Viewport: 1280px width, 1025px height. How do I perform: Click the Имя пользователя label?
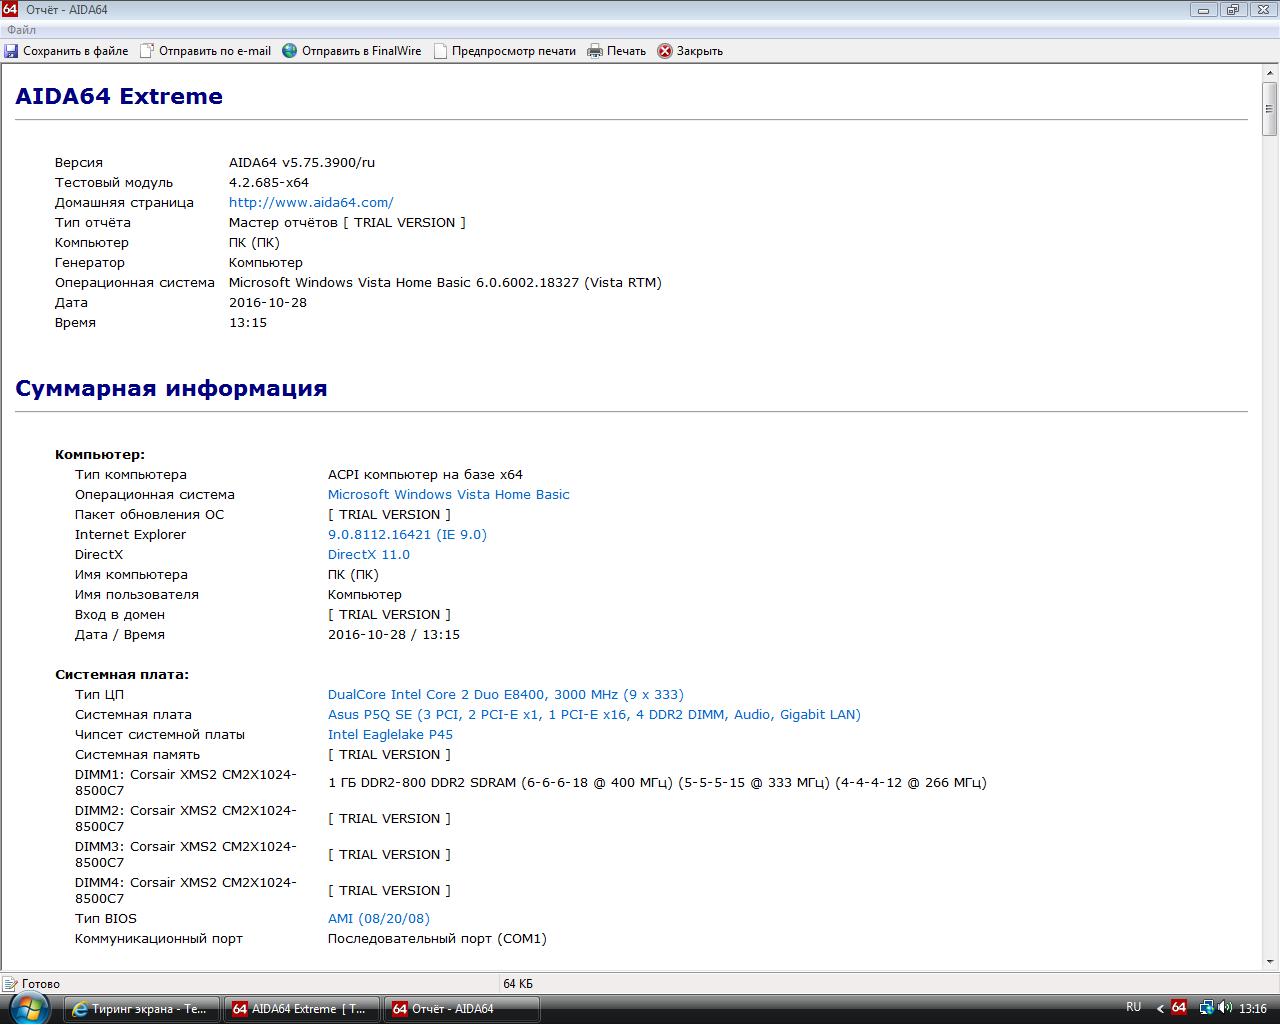pyautogui.click(x=137, y=594)
